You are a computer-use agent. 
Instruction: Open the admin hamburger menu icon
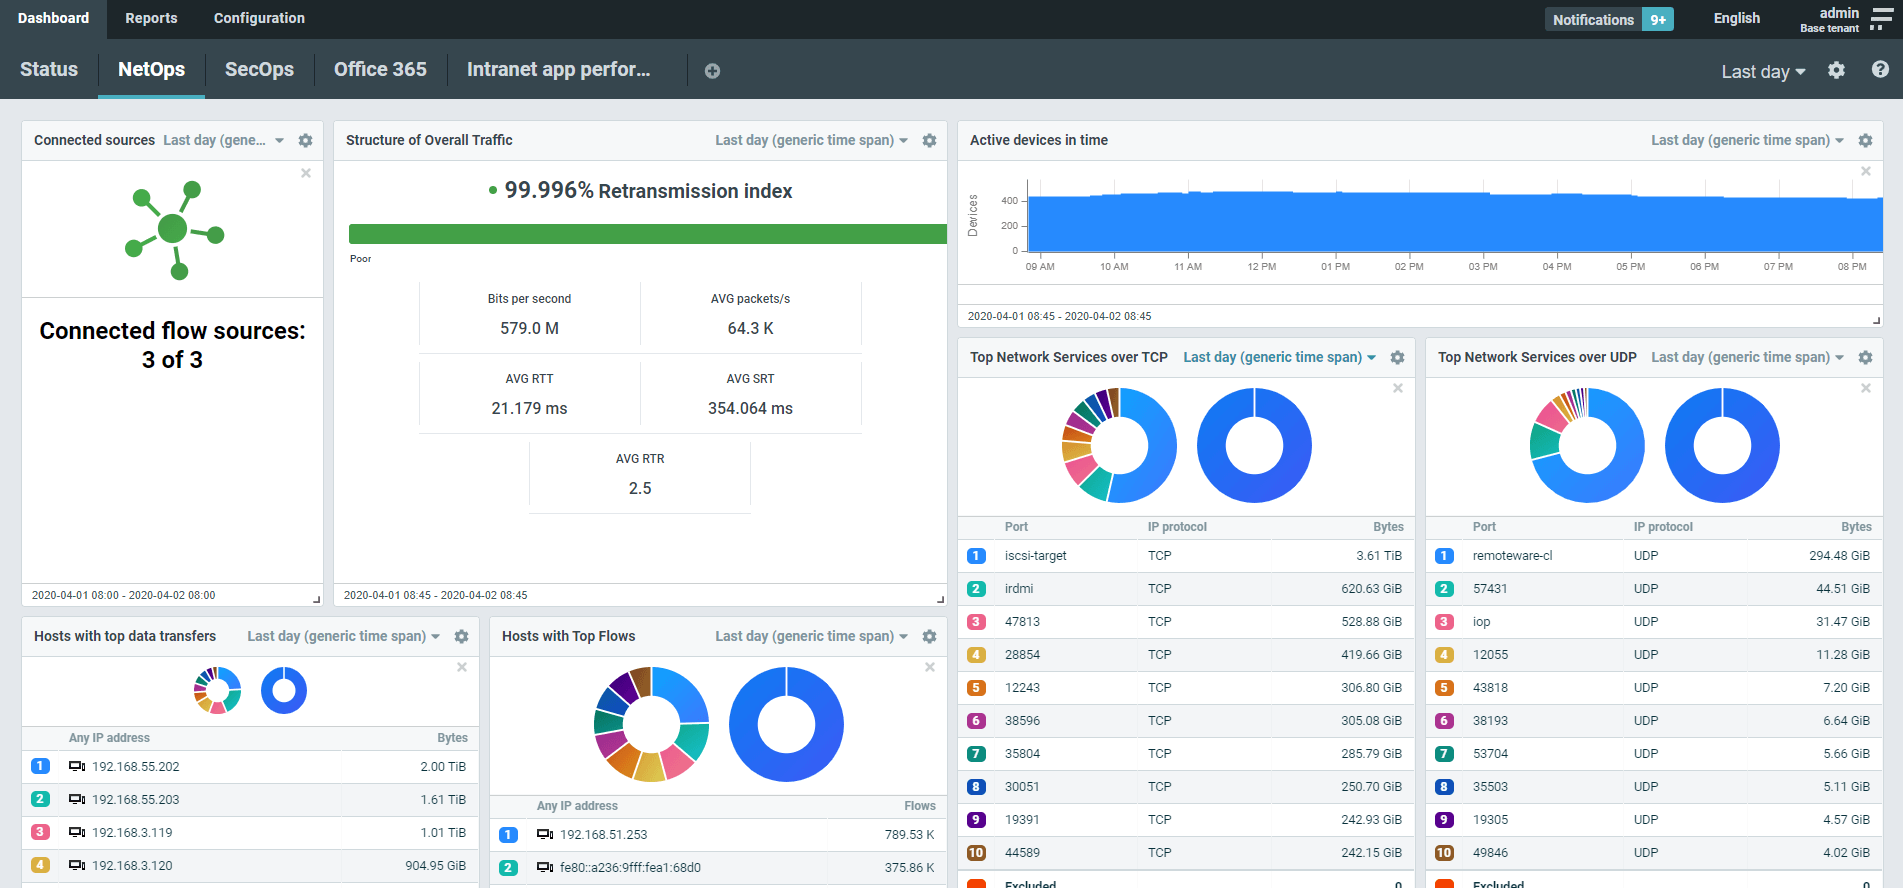(x=1881, y=20)
